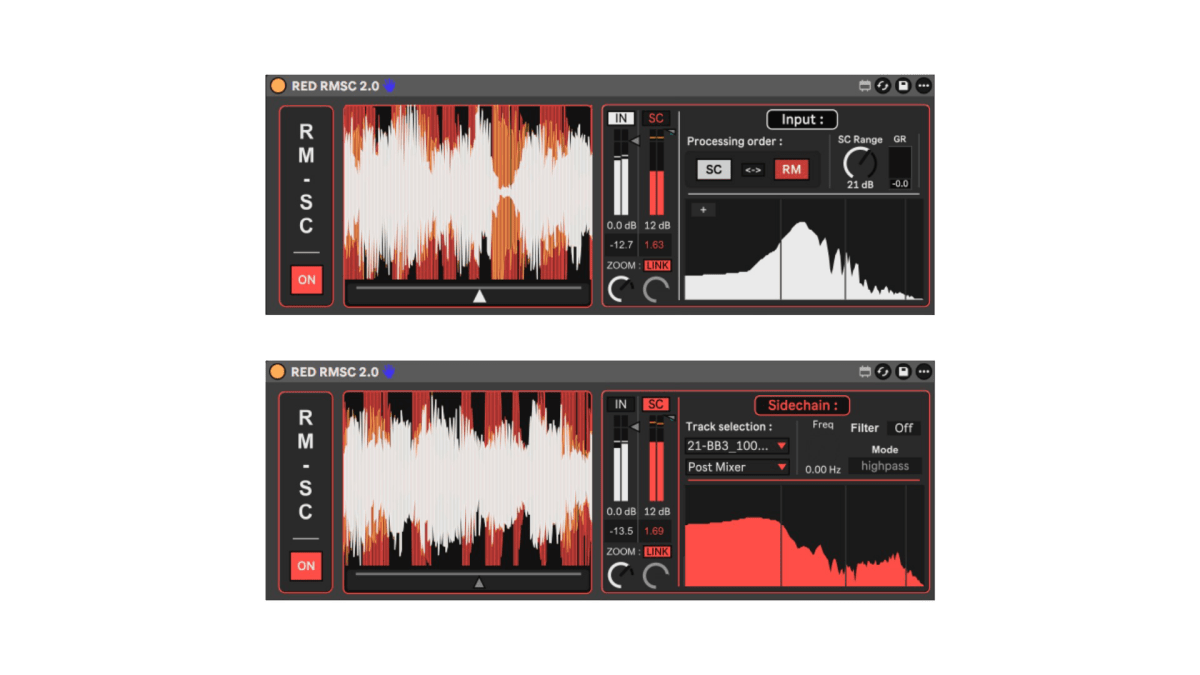Click the Sidechain header button
This screenshot has width=1200, height=675.
coord(801,405)
